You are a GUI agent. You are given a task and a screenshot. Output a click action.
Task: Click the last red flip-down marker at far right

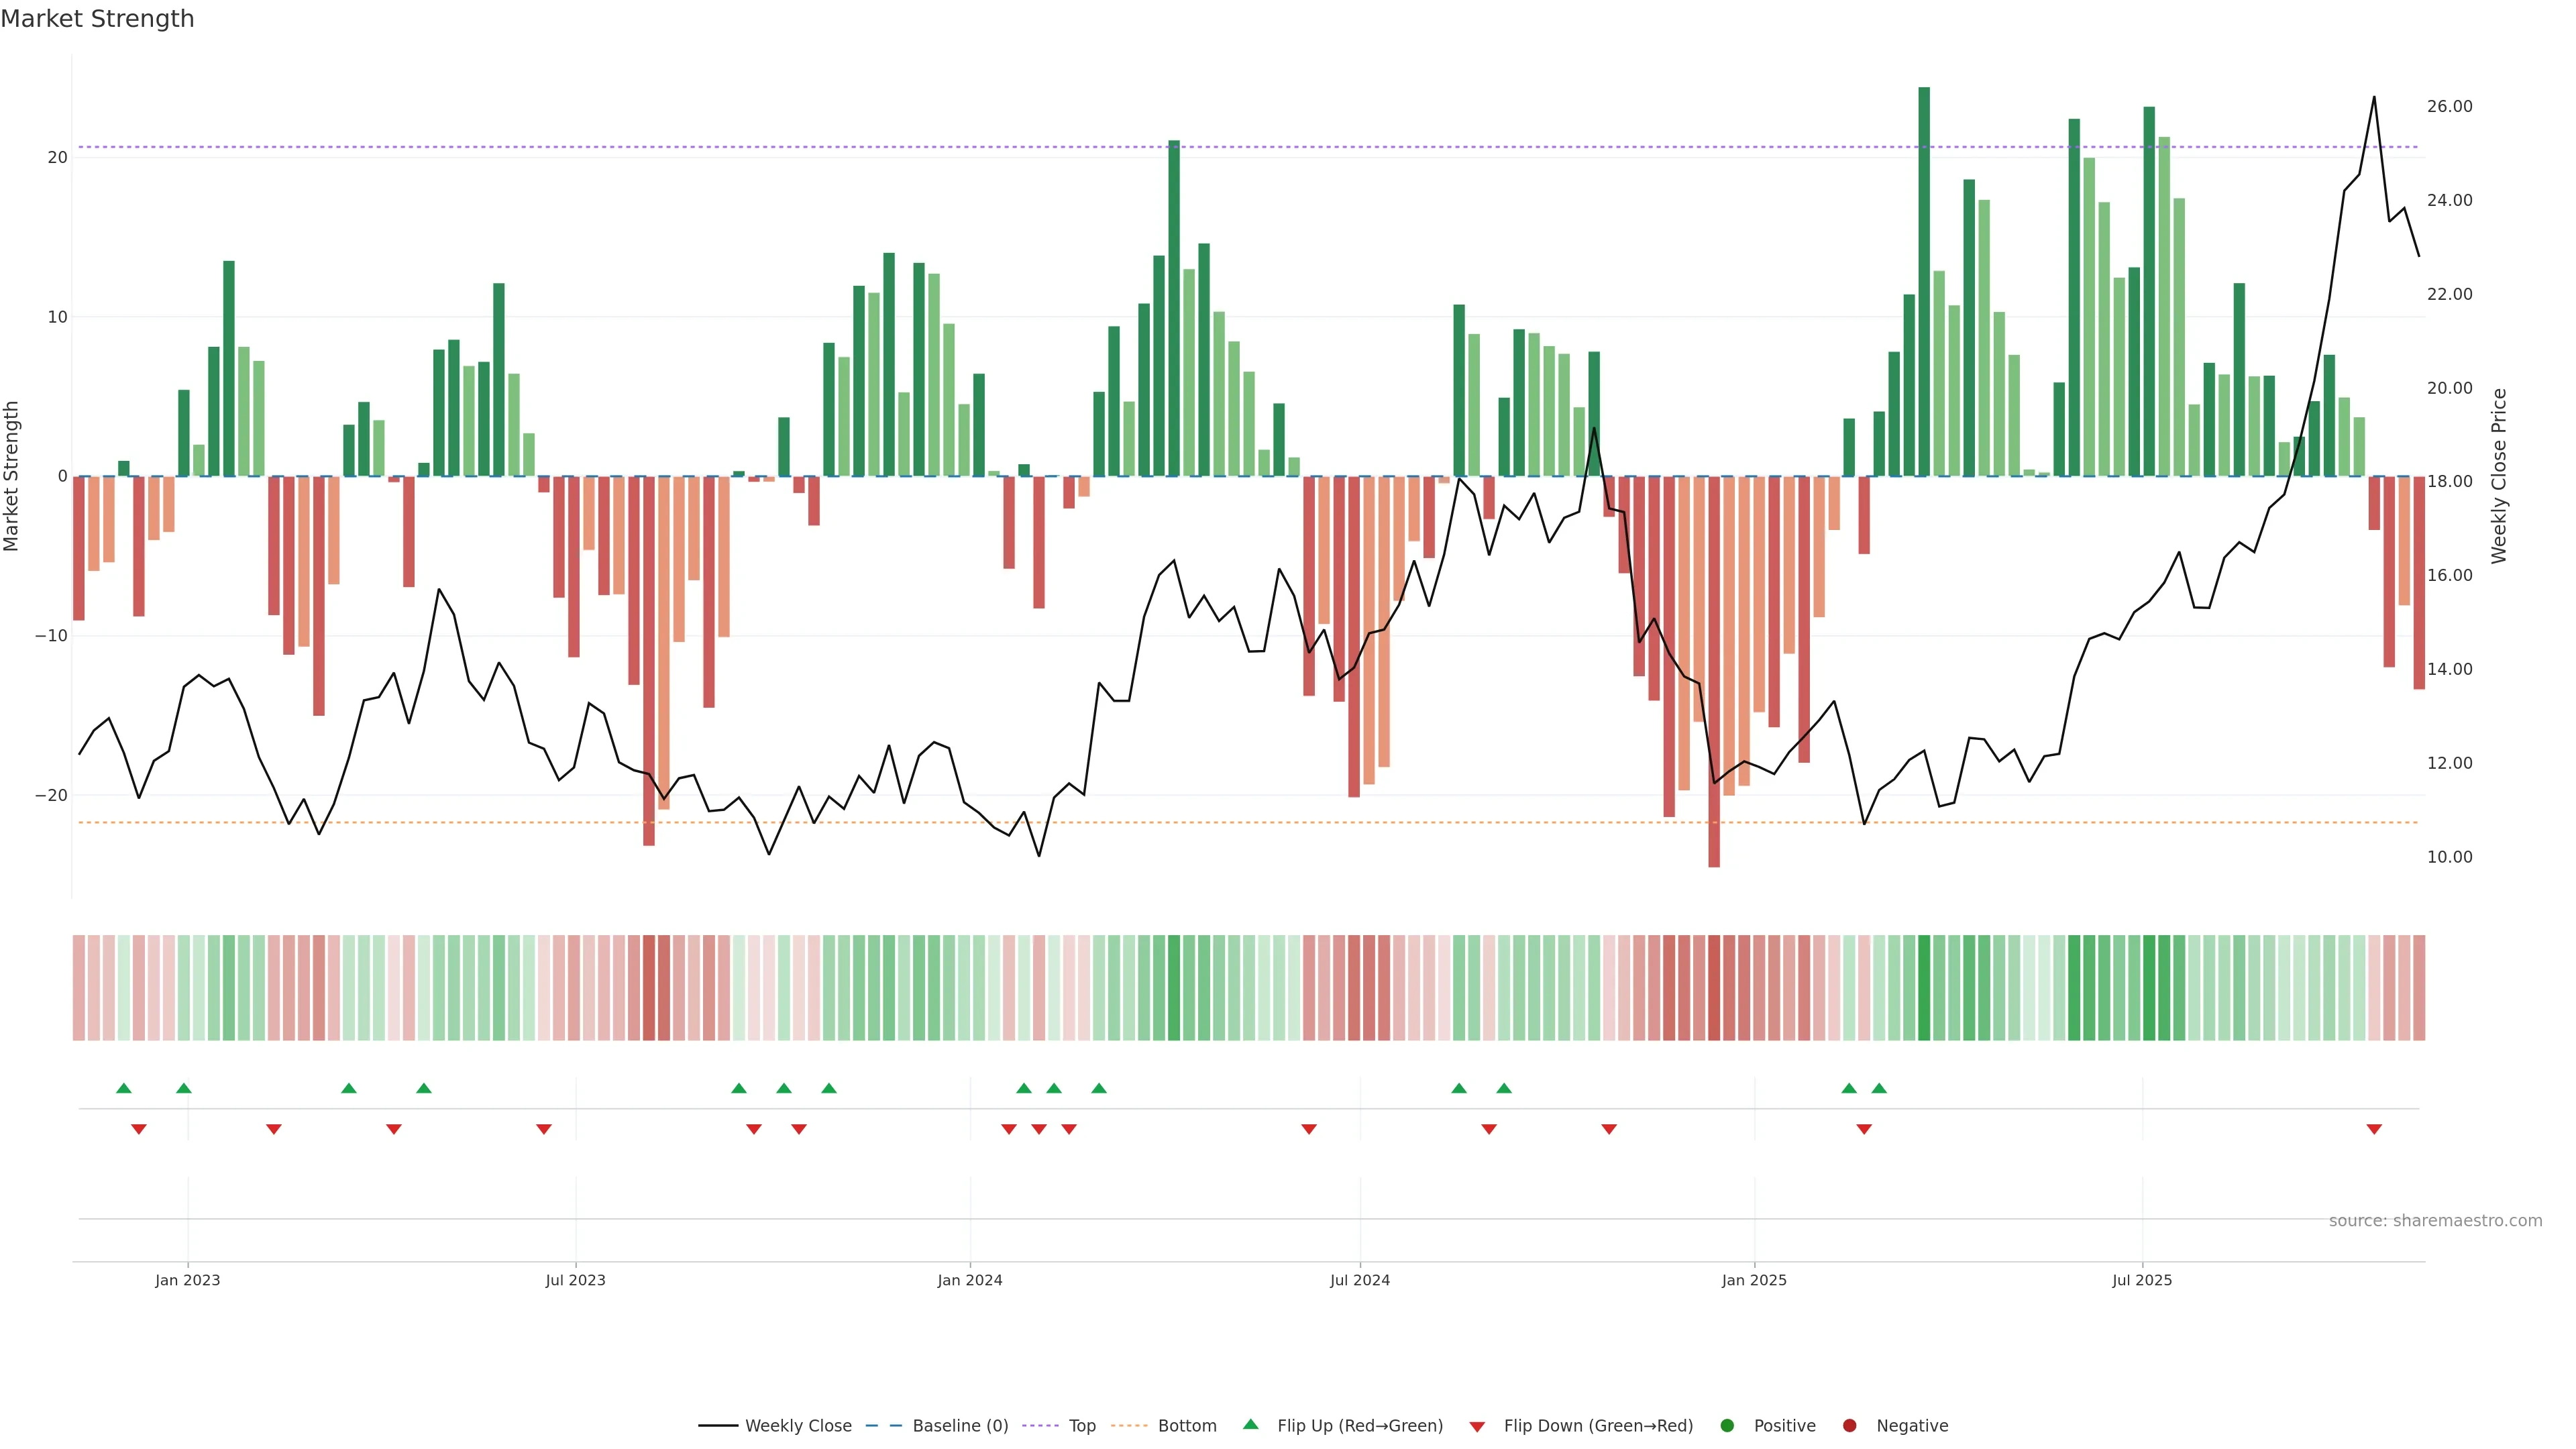coord(2374,1129)
